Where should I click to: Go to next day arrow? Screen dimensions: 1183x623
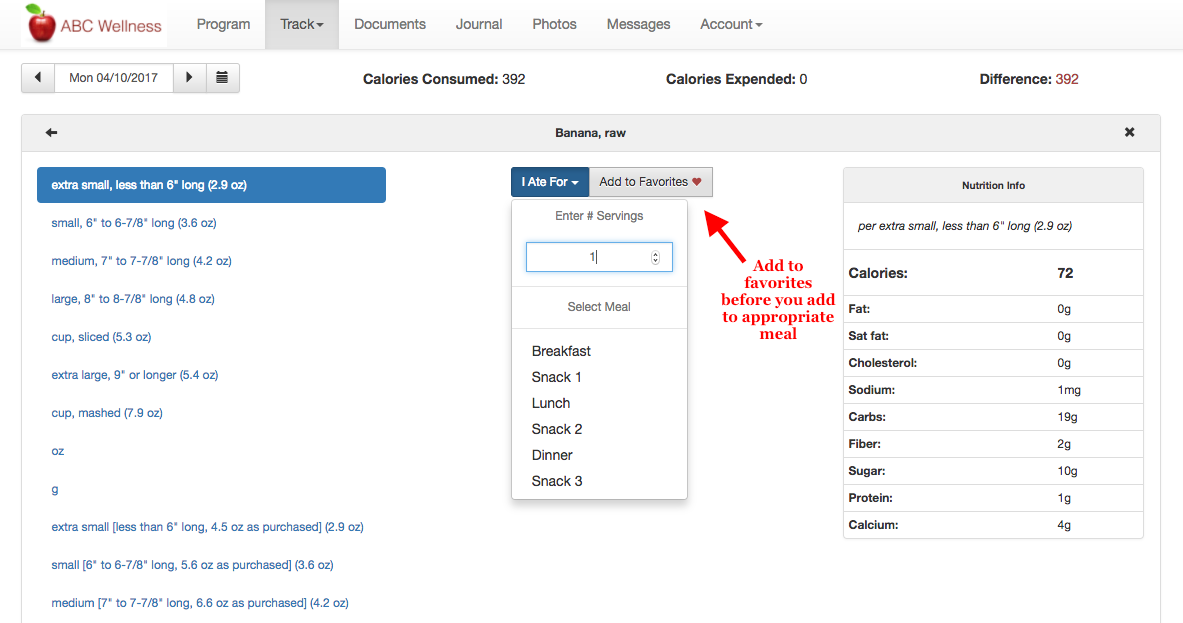tap(189, 78)
